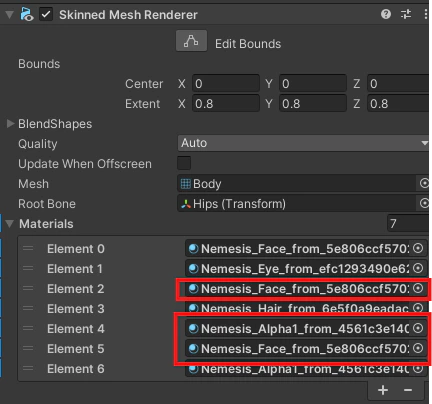Edit the Center X value field

click(226, 83)
